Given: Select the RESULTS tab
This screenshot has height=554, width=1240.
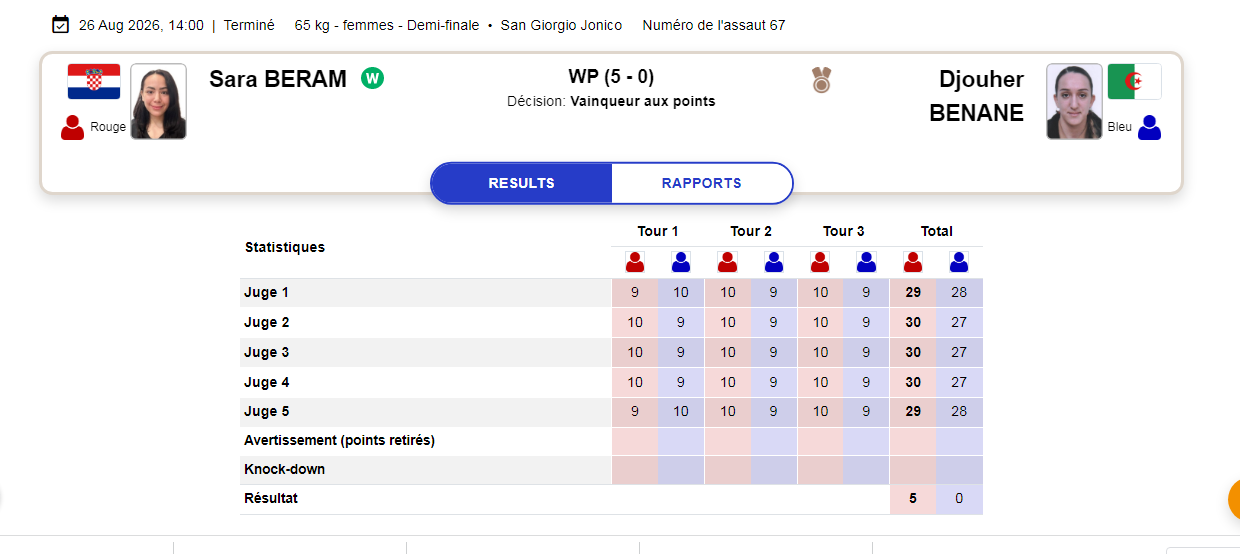Looking at the screenshot, I should point(521,183).
